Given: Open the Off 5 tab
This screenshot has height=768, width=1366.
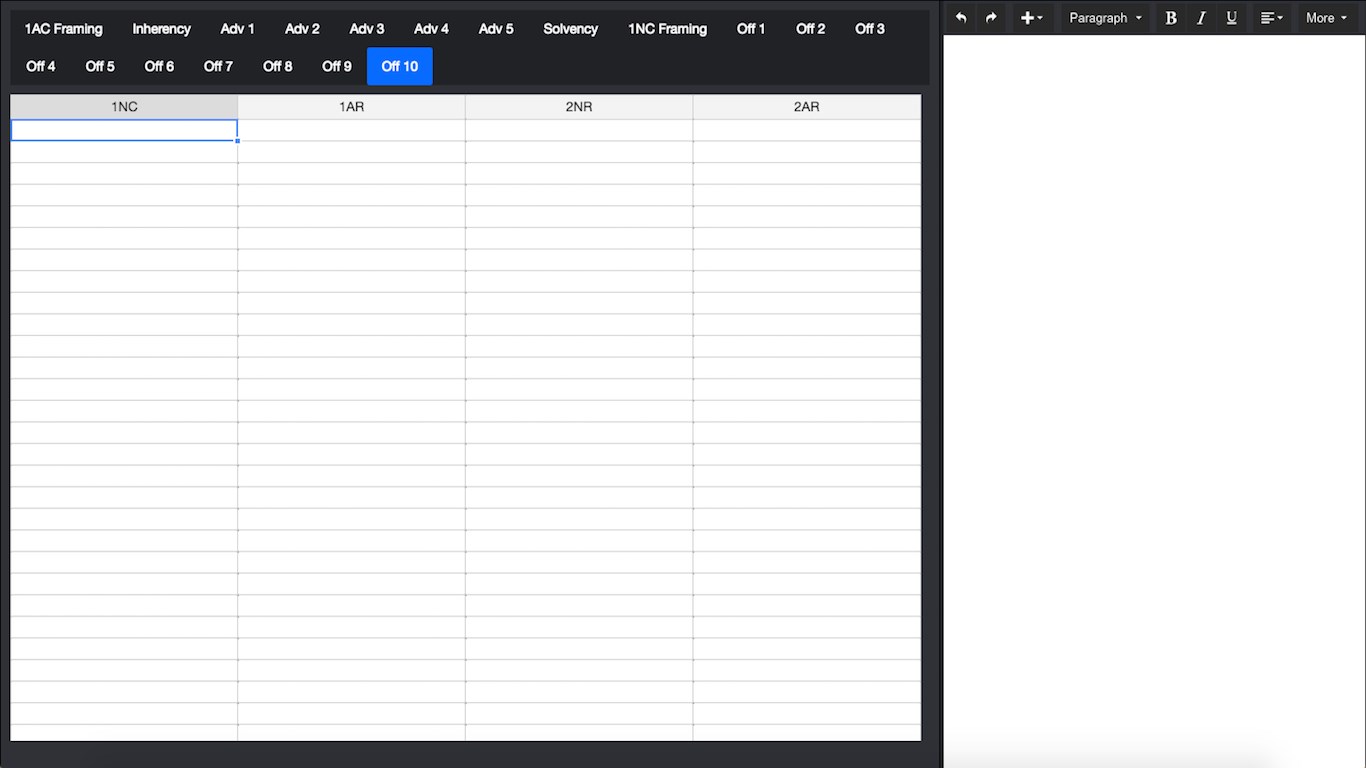Looking at the screenshot, I should point(100,66).
